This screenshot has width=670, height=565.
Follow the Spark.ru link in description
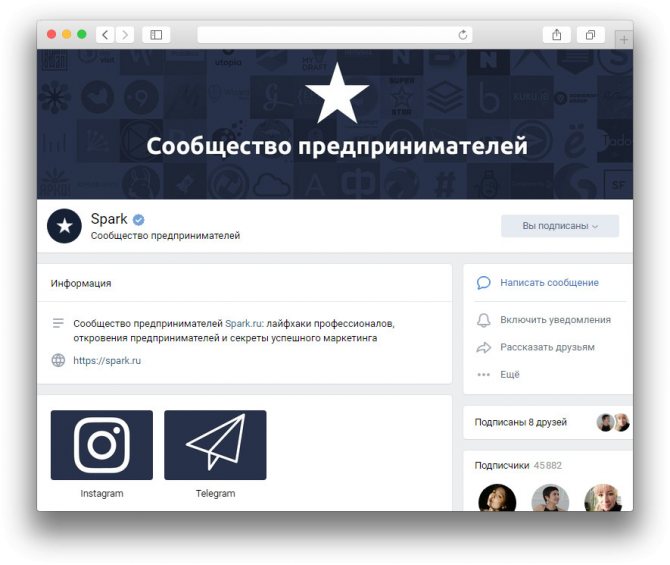243,324
